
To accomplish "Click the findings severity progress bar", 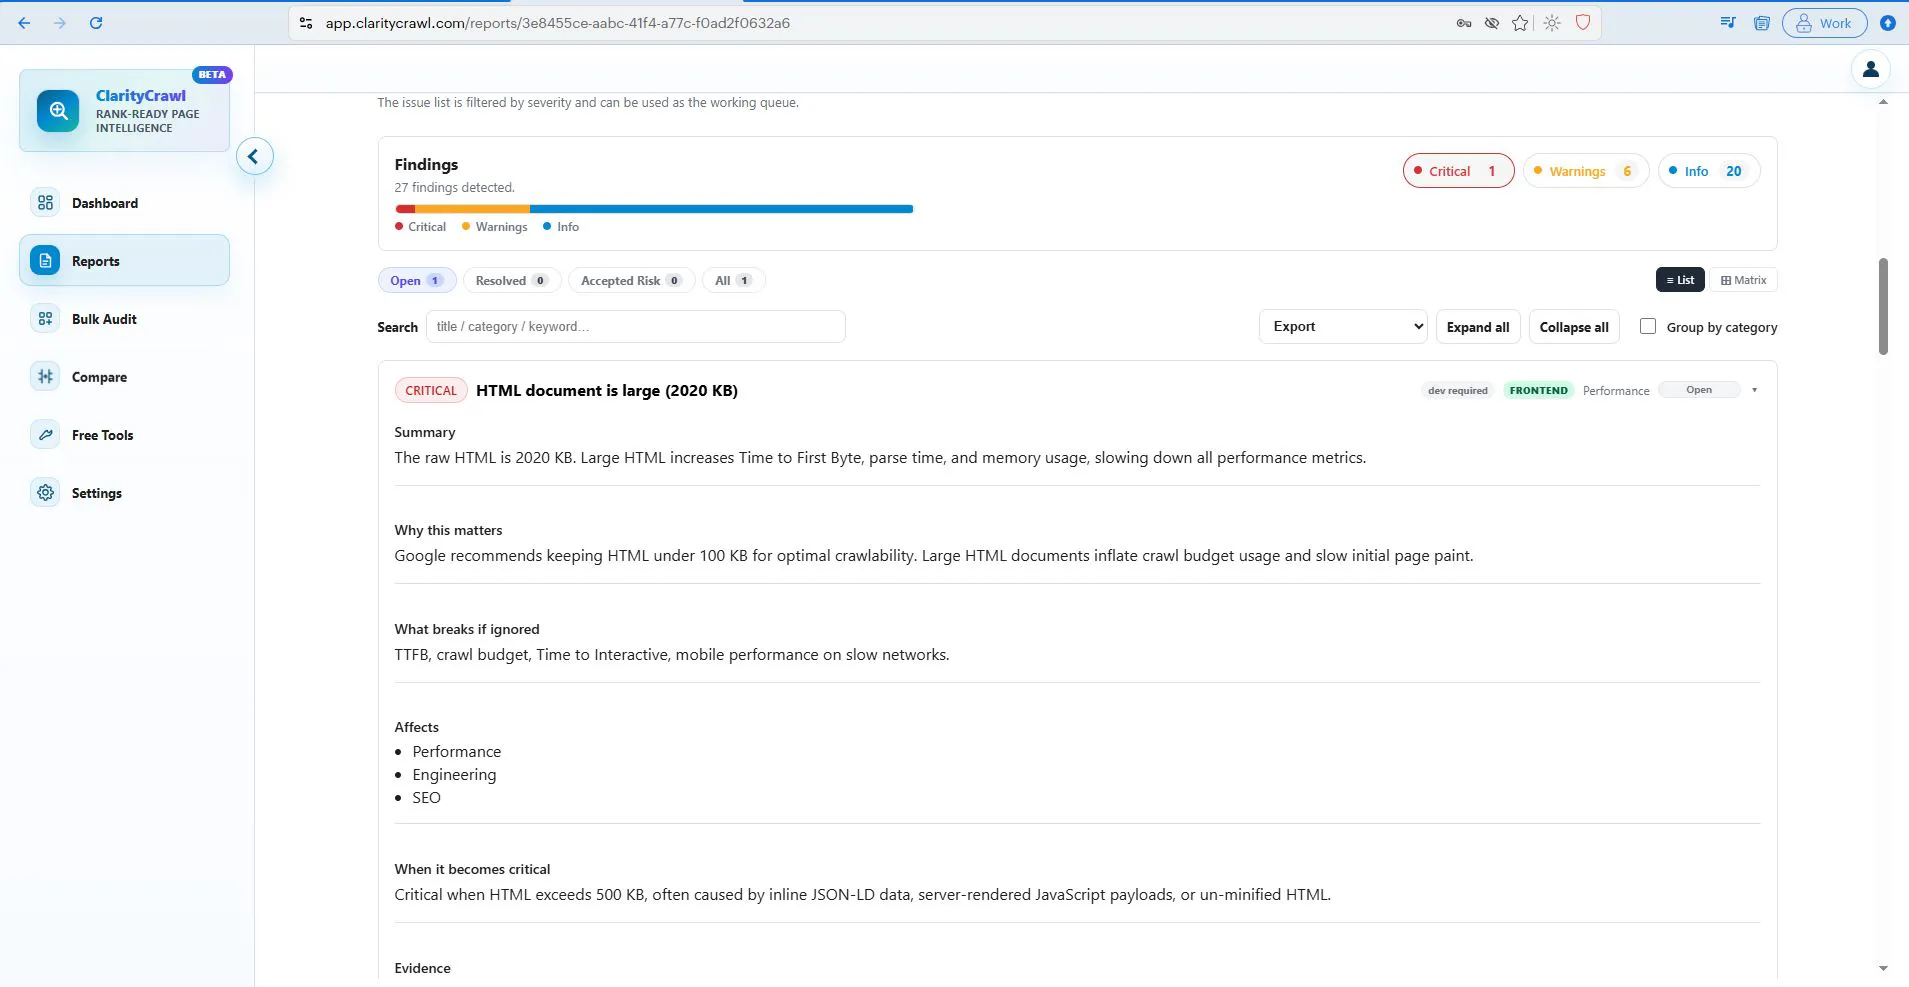I will (654, 209).
